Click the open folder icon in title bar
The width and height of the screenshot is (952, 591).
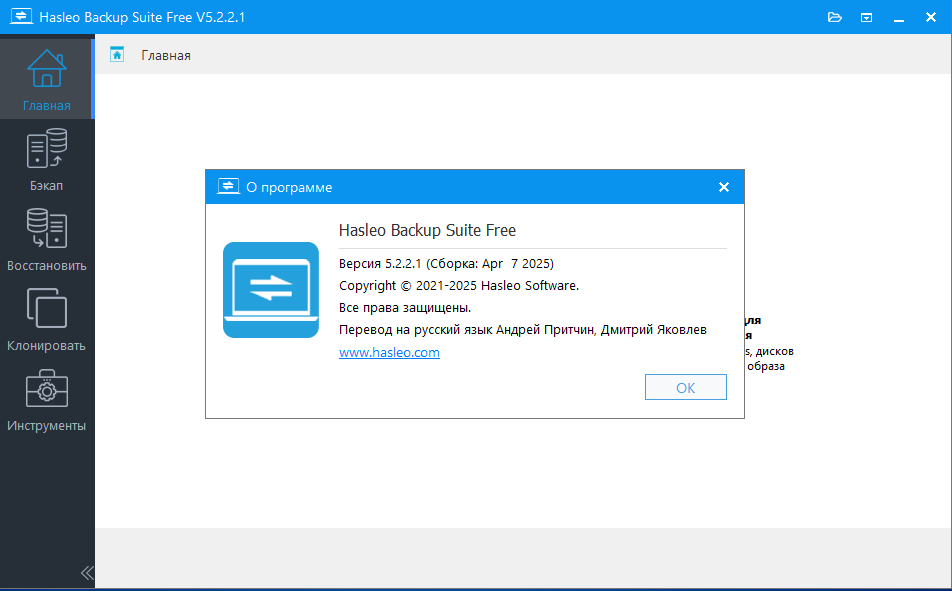(836, 17)
